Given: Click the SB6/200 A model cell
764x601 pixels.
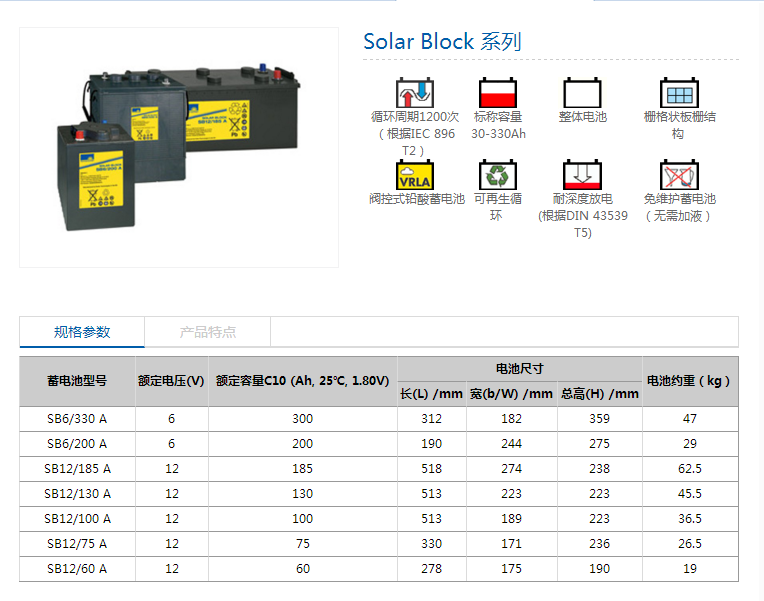Looking at the screenshot, I should [77, 444].
